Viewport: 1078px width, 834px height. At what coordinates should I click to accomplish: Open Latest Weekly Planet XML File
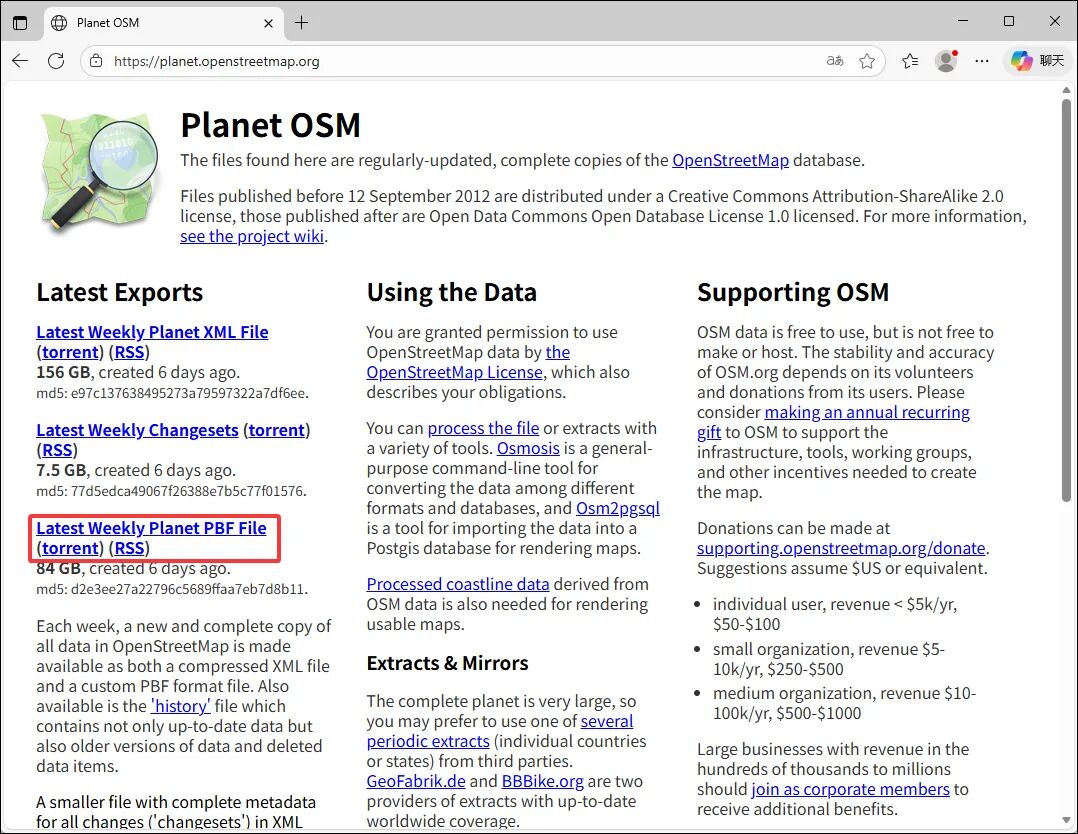pos(152,332)
